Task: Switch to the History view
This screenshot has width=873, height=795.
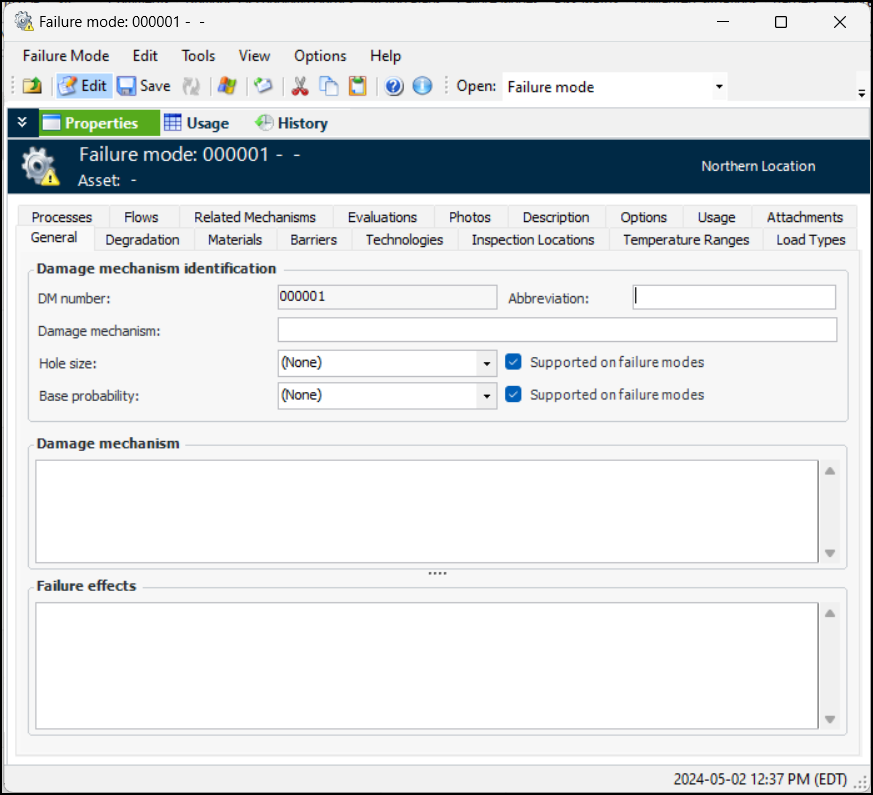Action: point(291,124)
